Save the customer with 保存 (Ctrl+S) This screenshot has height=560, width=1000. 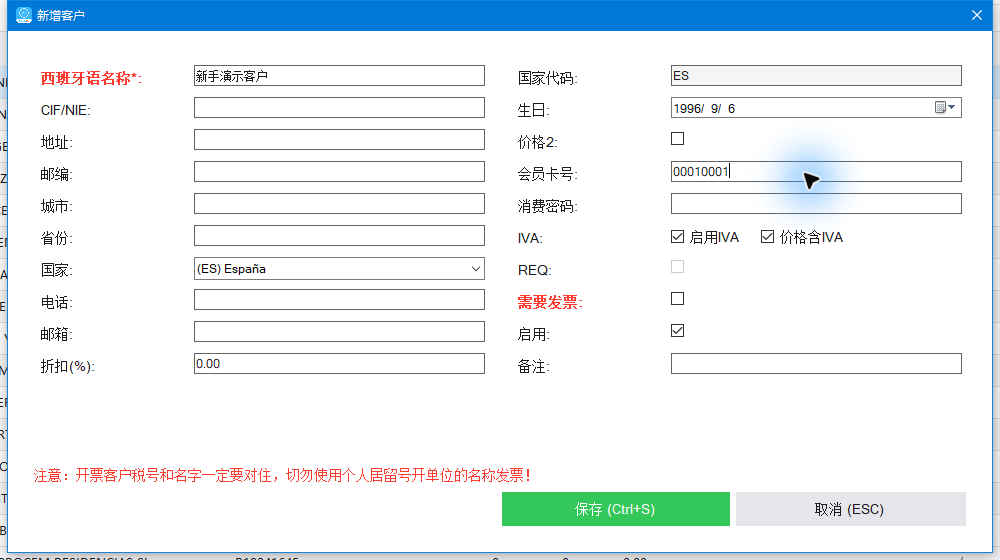[x=615, y=509]
